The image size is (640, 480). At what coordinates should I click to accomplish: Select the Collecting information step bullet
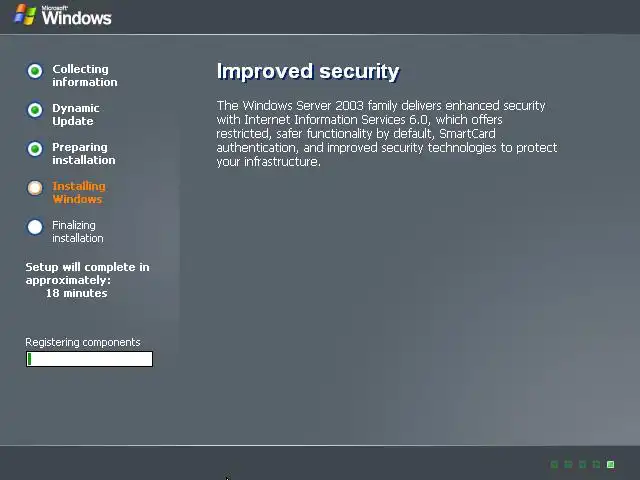[35, 71]
